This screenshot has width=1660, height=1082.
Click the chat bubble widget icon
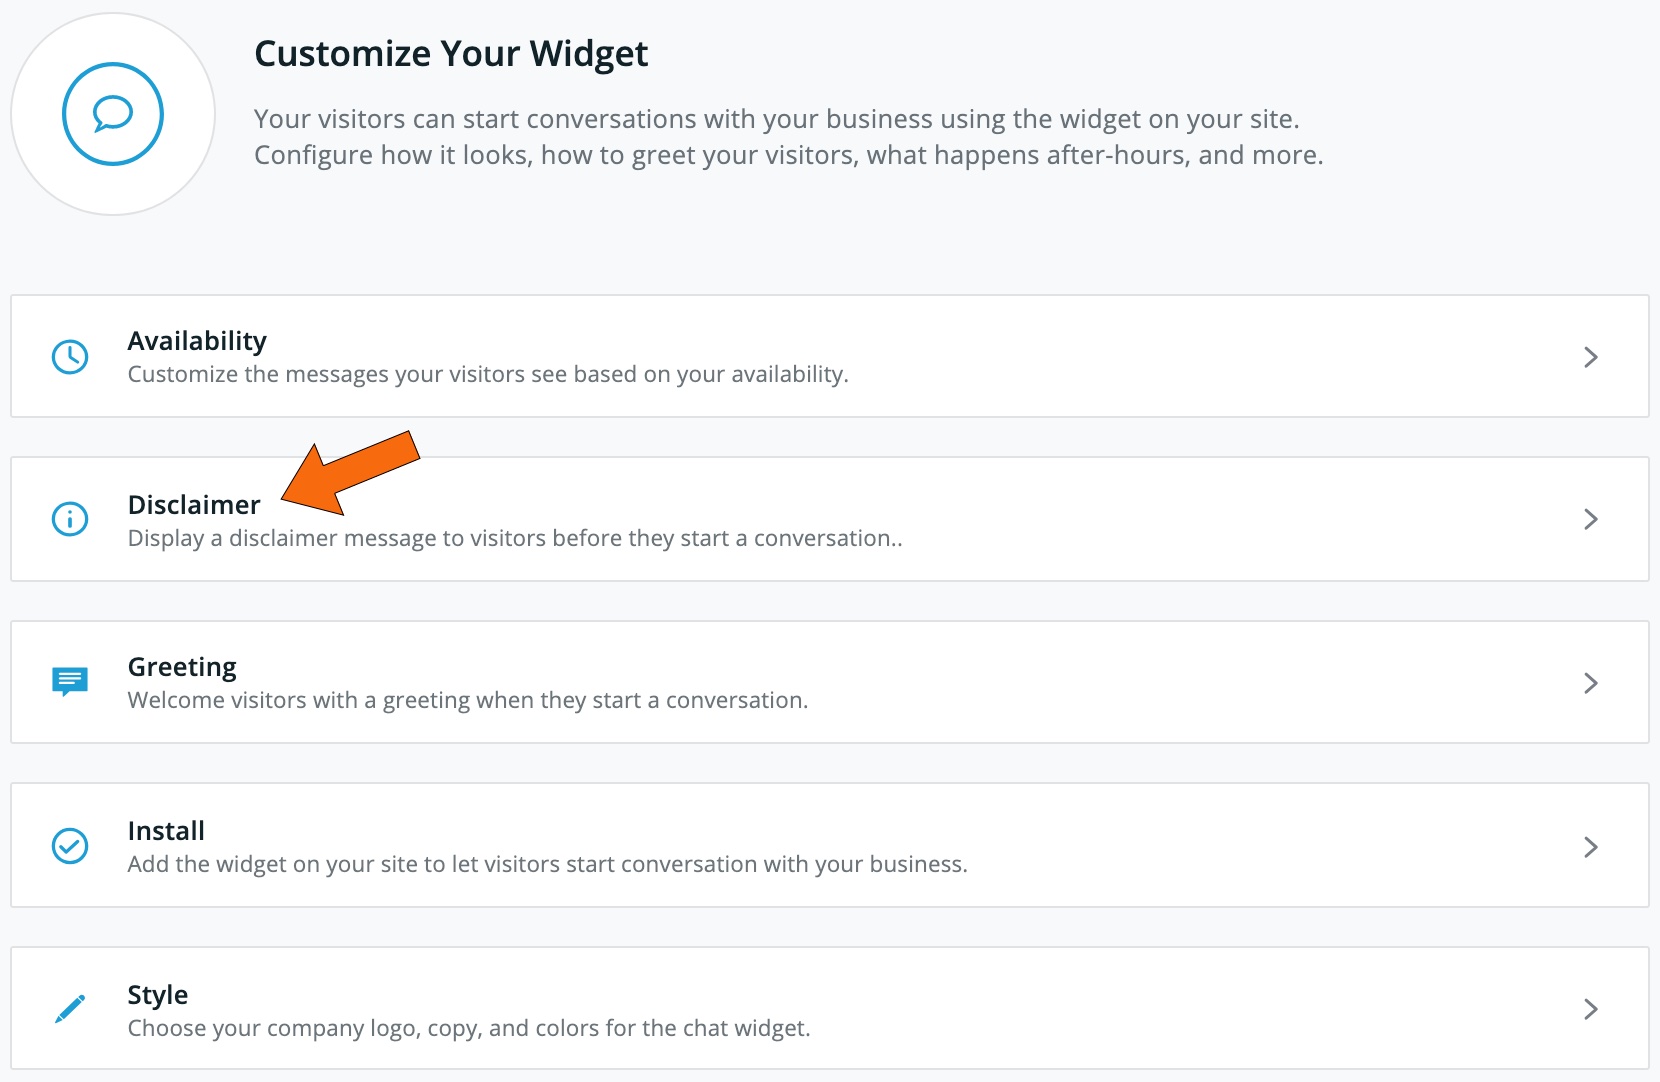point(113,114)
